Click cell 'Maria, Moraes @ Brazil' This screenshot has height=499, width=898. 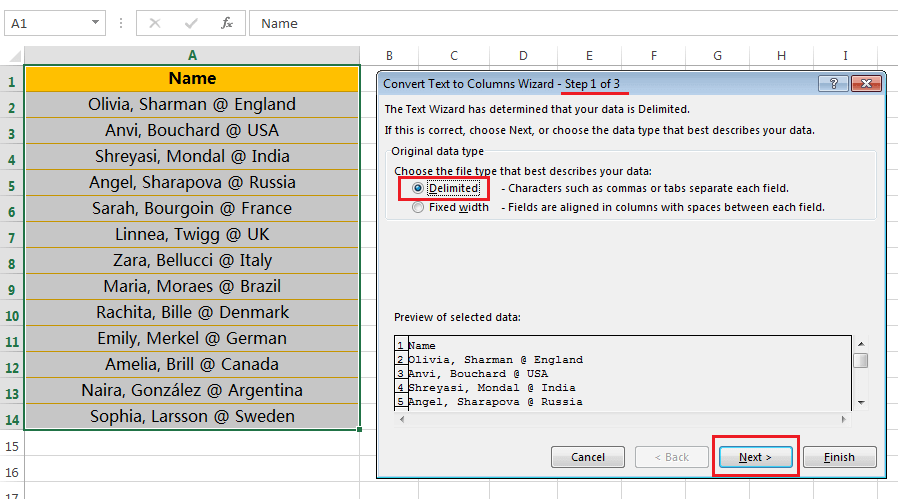coord(192,286)
